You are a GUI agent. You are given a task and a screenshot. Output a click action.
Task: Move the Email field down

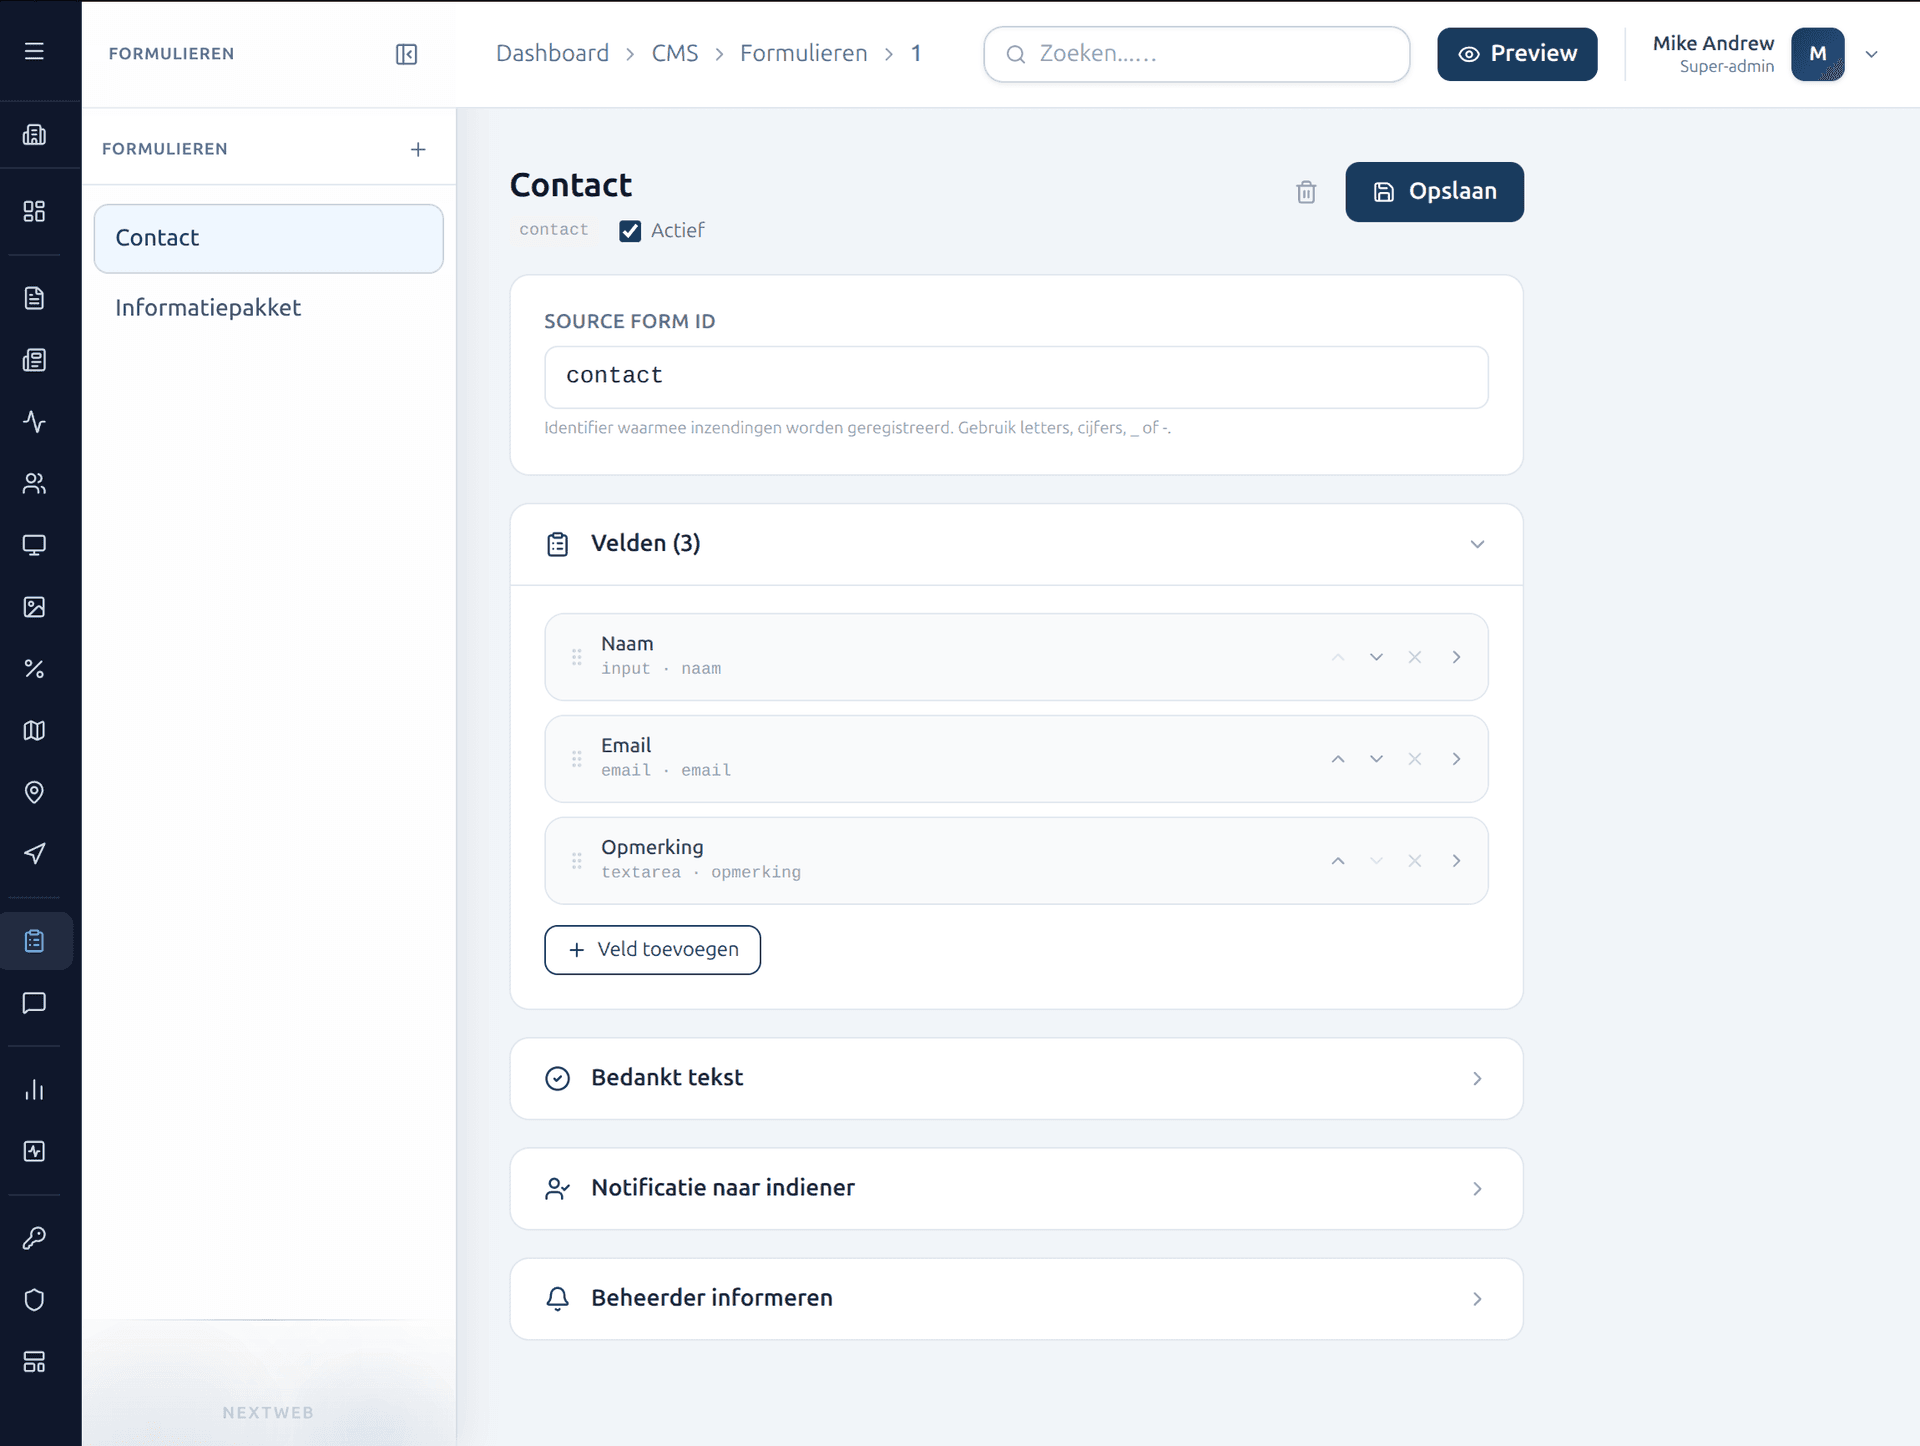tap(1376, 759)
